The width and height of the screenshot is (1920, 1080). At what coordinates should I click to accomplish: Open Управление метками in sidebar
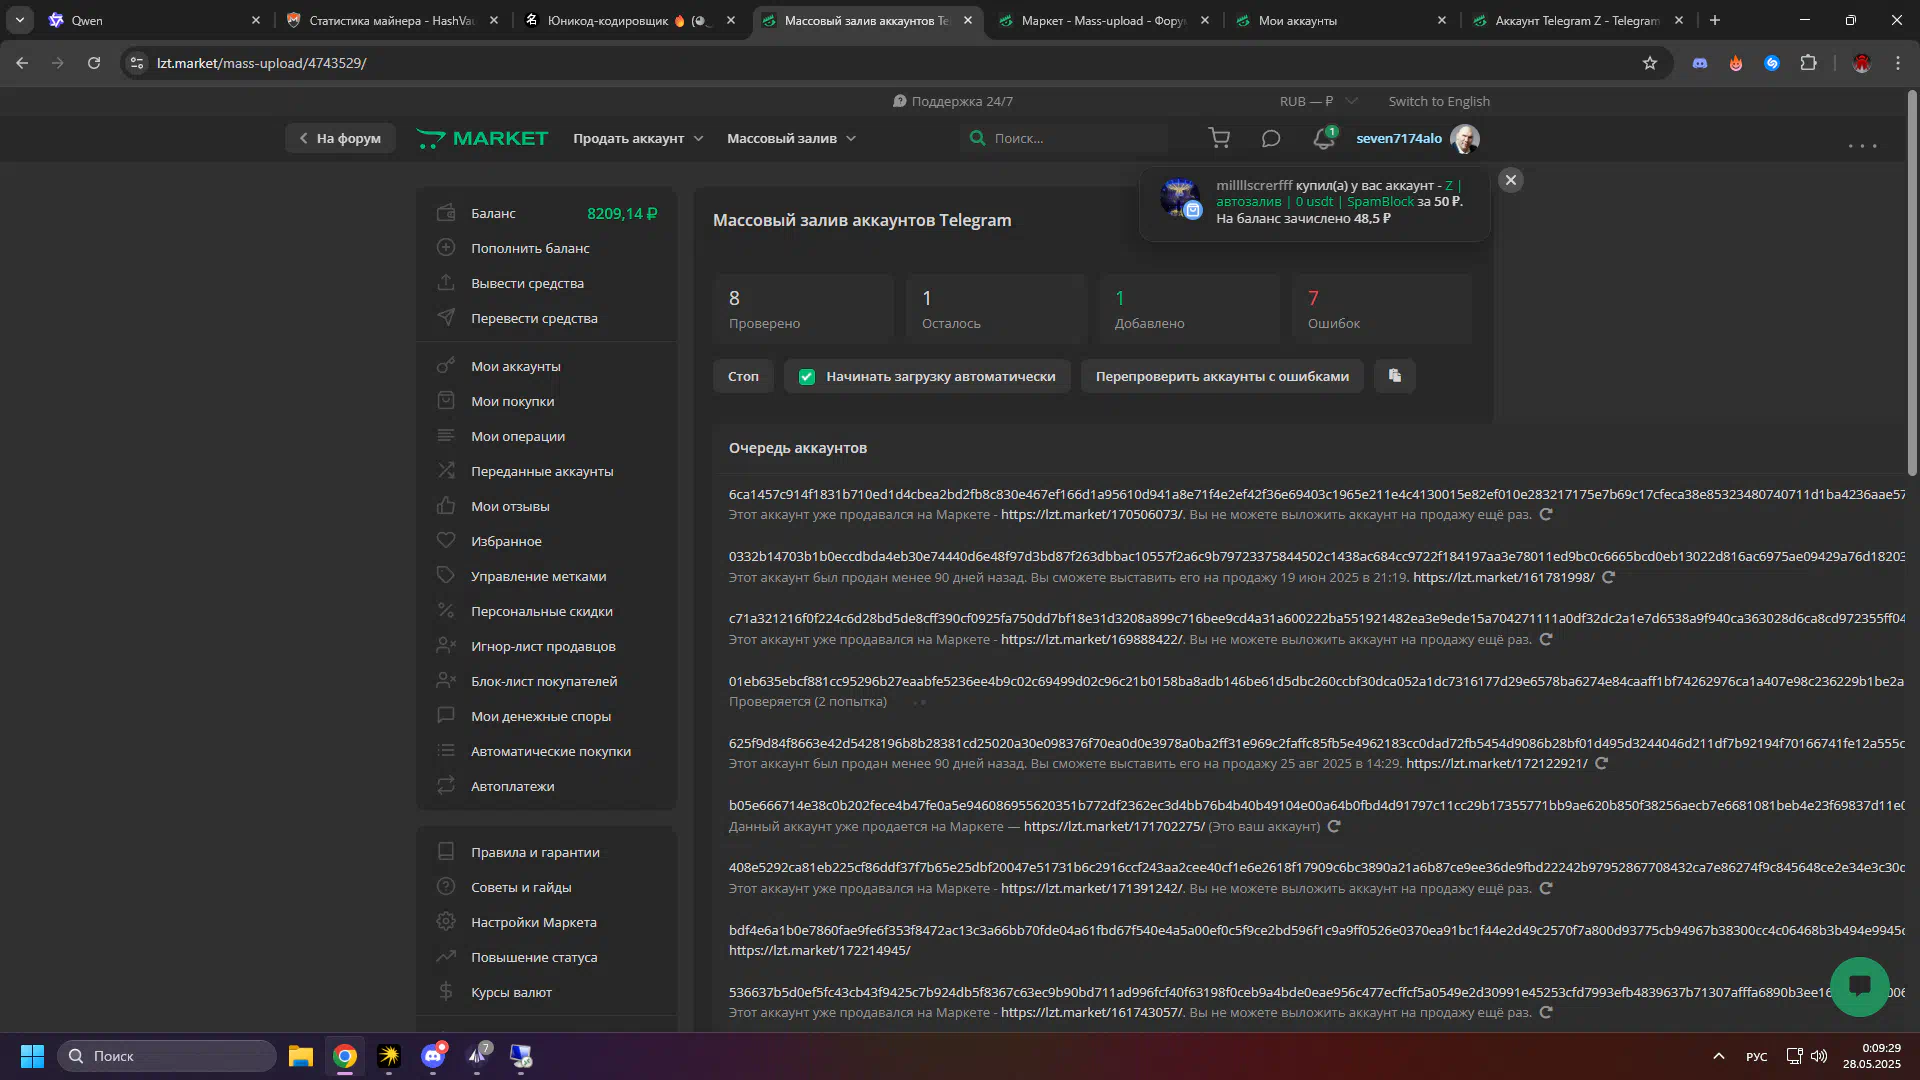tap(538, 576)
